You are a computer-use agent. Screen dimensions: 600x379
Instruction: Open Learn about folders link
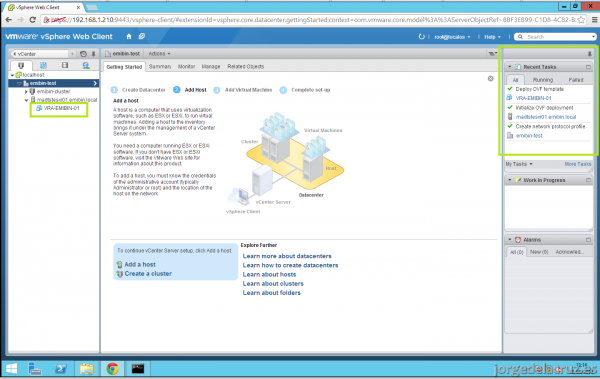point(272,293)
